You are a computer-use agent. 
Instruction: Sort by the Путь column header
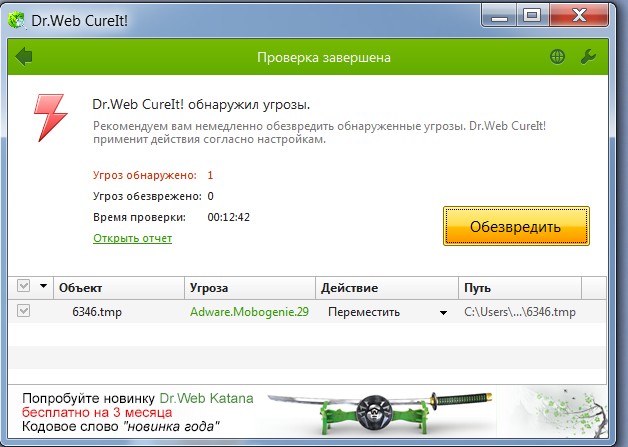click(x=520, y=288)
